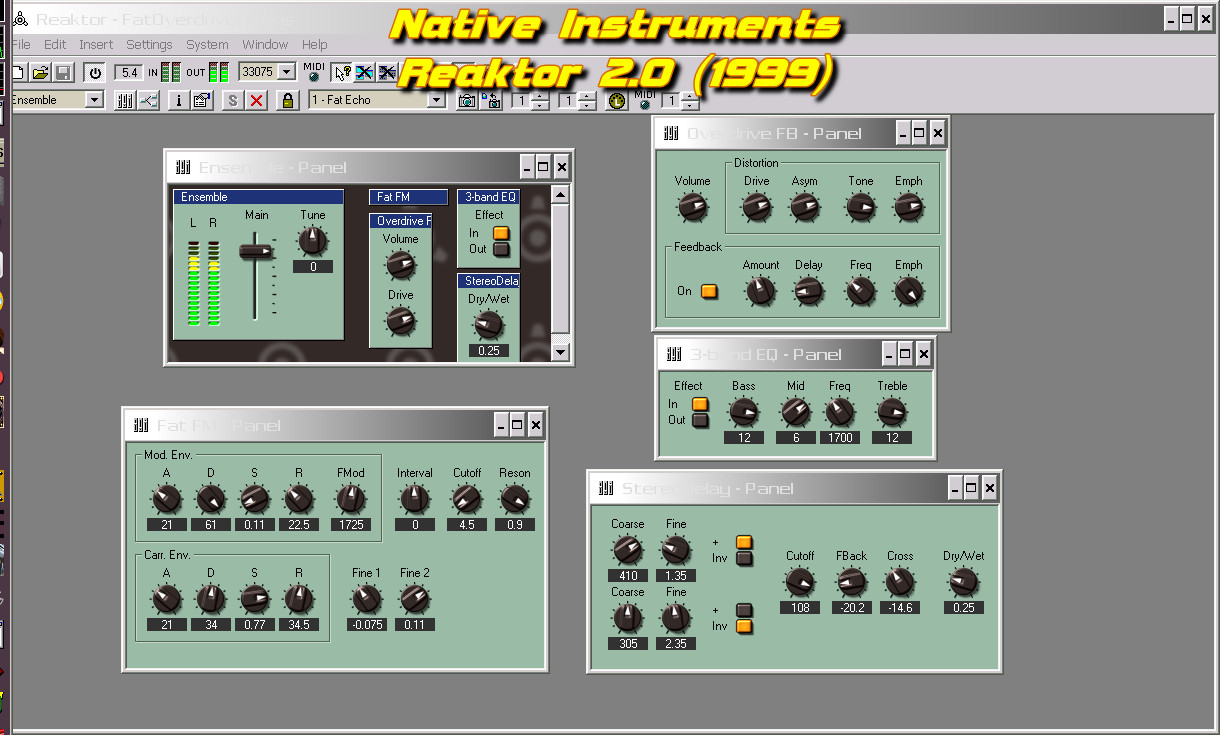Click up arrow of stepper after lower MIDI LED

[690, 96]
